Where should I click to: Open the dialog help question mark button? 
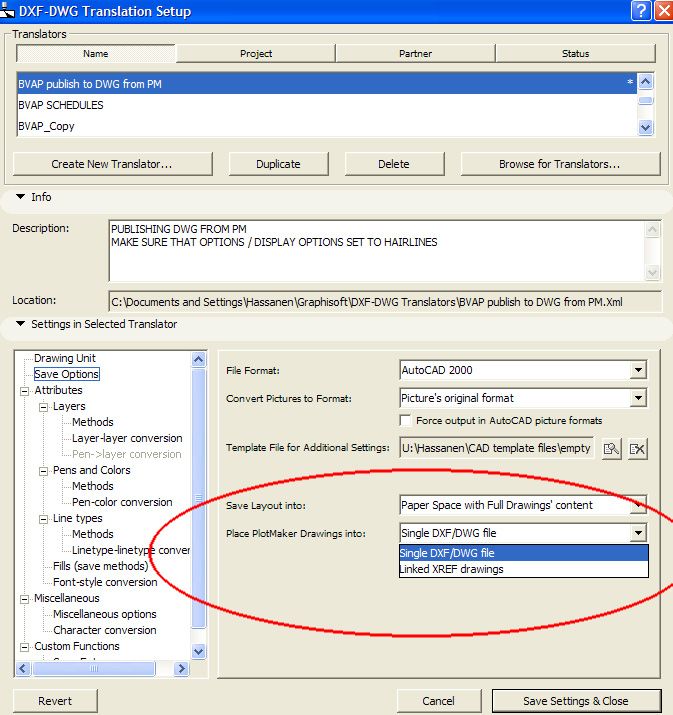point(640,10)
